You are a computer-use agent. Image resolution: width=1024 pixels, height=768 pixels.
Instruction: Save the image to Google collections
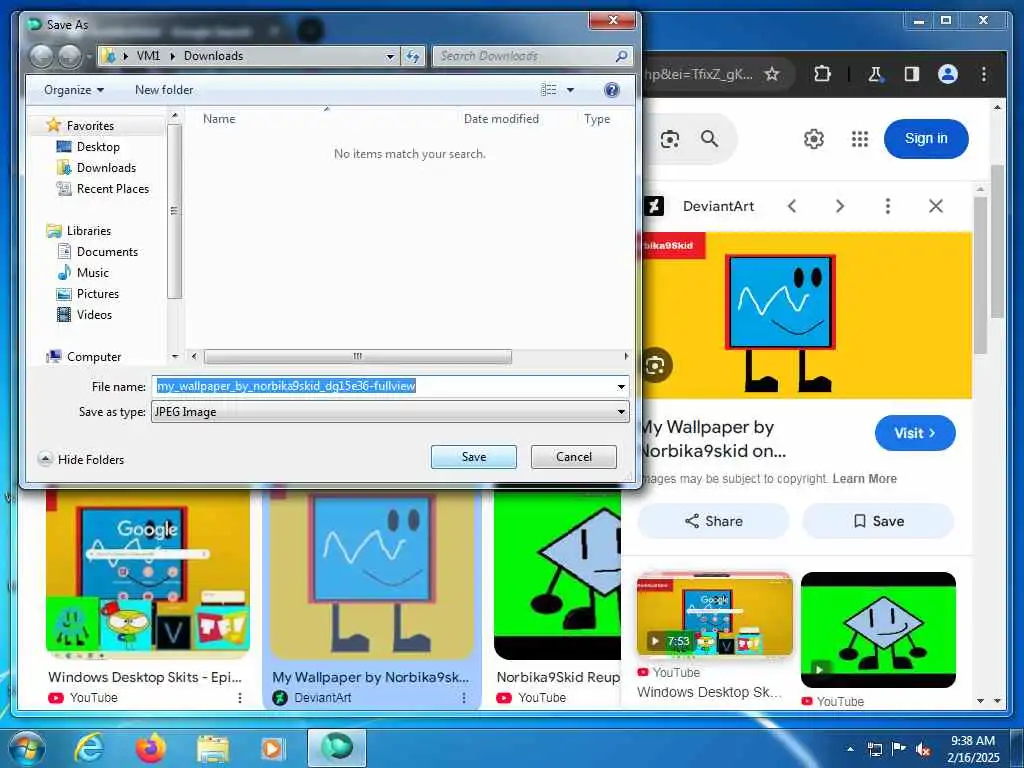click(878, 521)
